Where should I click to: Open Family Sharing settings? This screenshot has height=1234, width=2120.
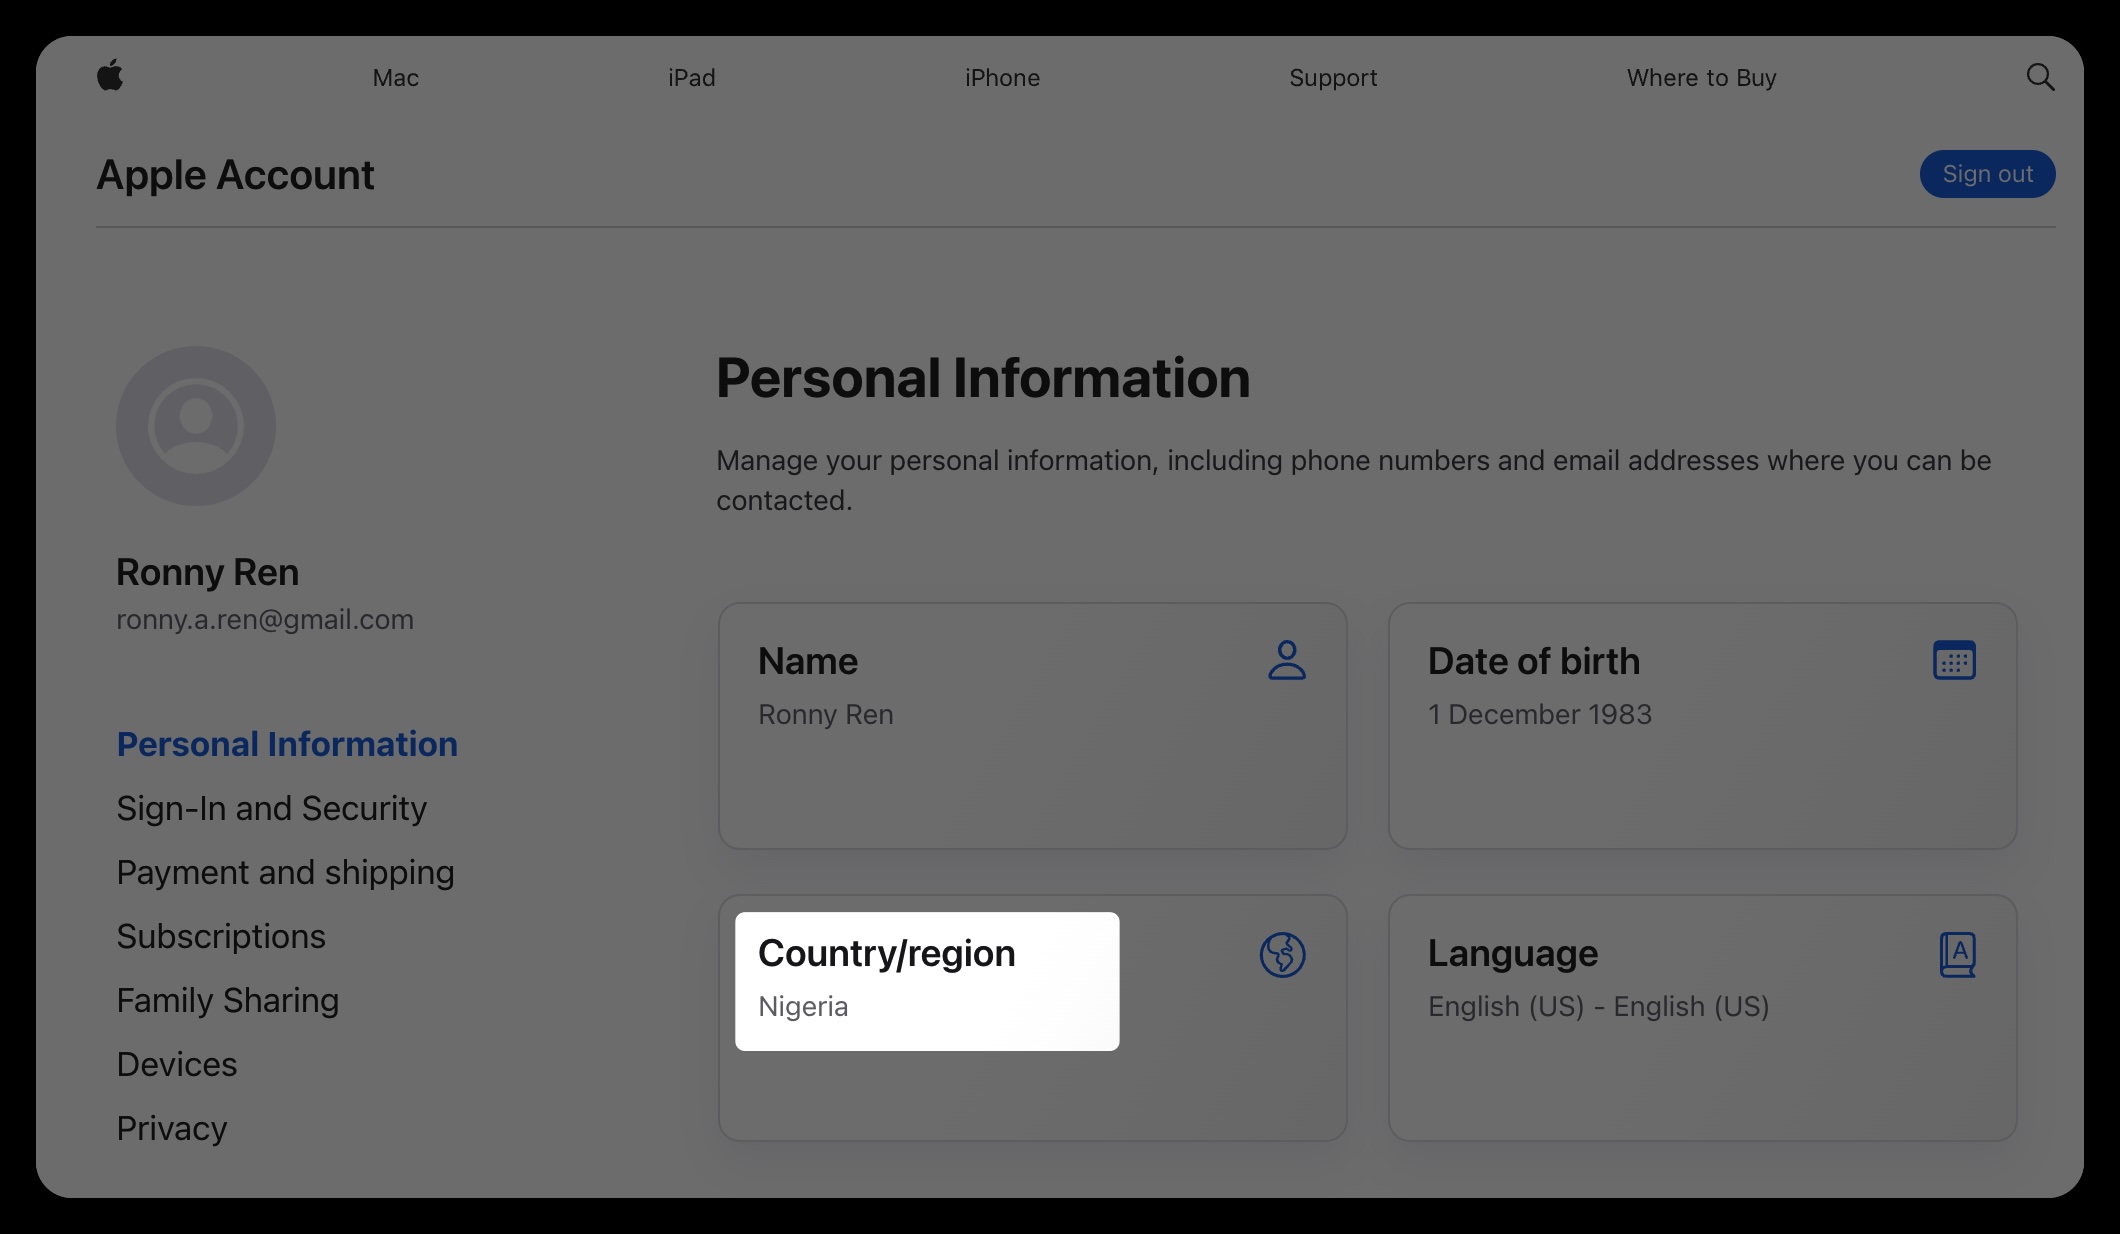point(228,1000)
